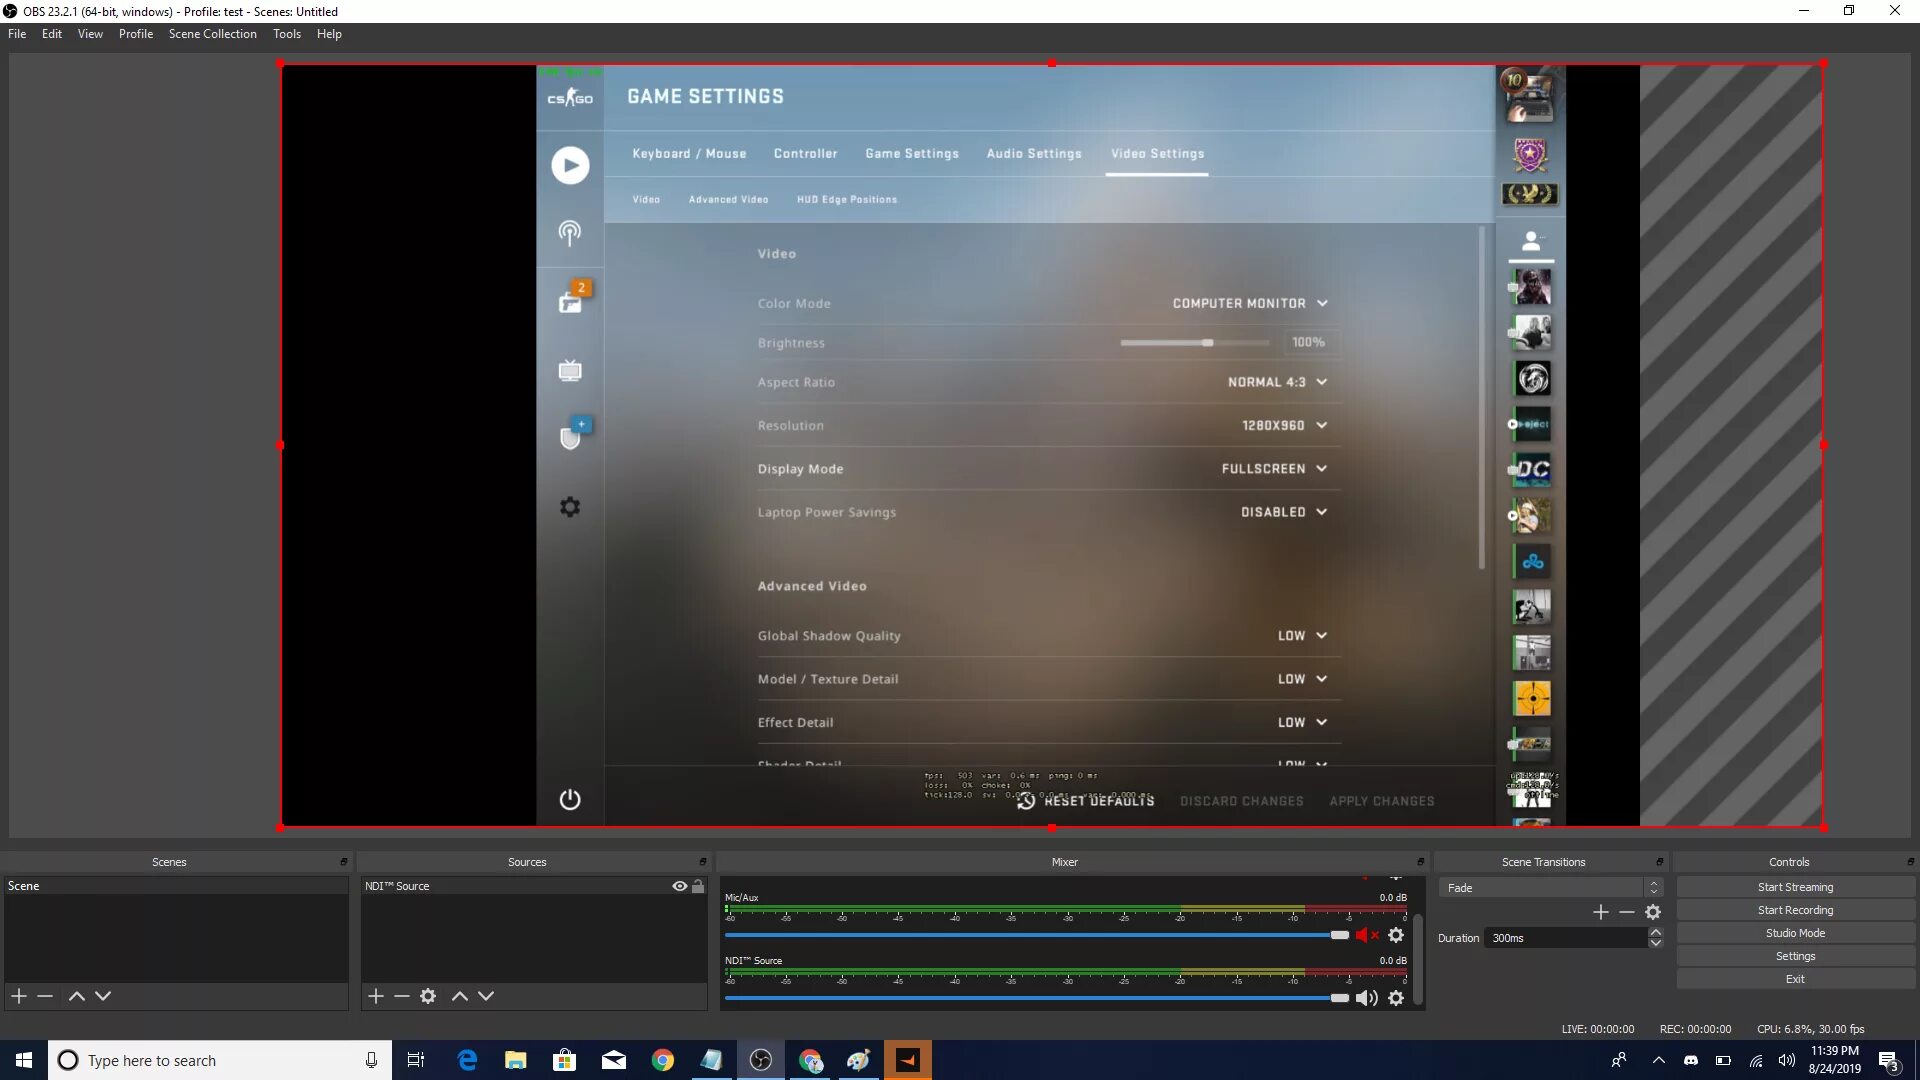Screen dimensions: 1920x1080
Task: Click the NDI Source audio mute speaker icon
Action: tap(1365, 997)
